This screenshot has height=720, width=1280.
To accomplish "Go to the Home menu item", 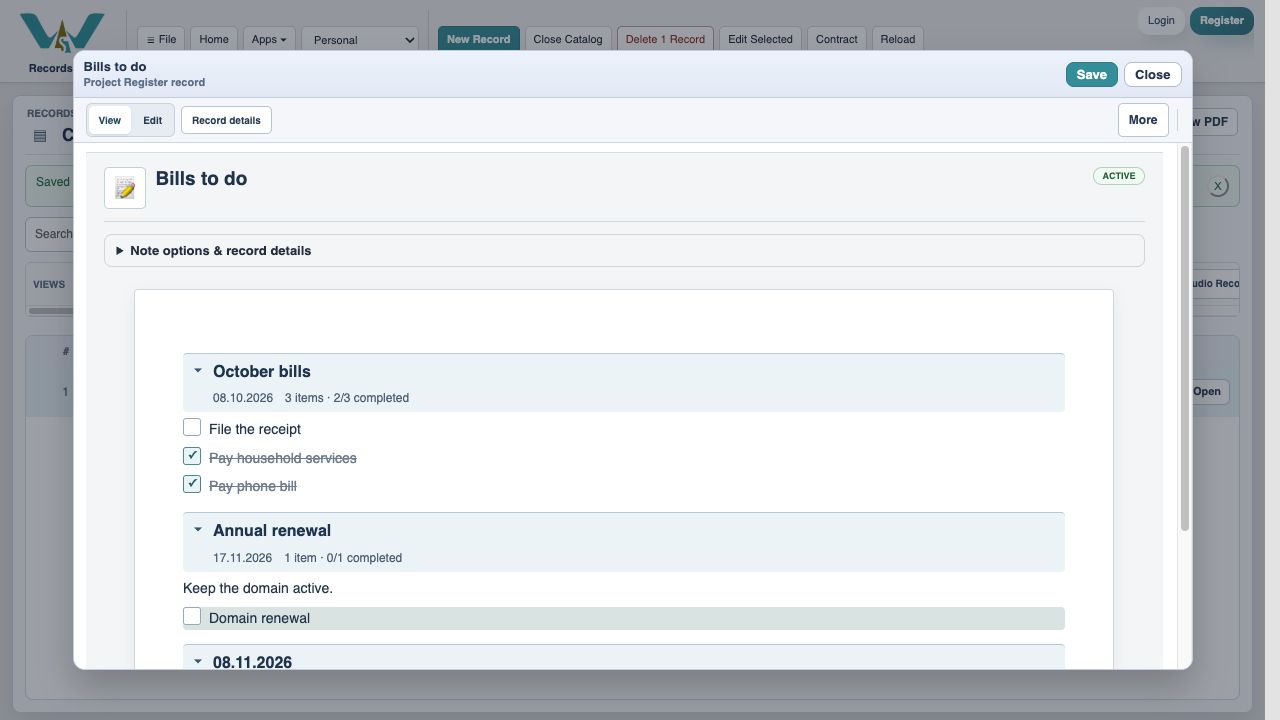I will pos(214,40).
